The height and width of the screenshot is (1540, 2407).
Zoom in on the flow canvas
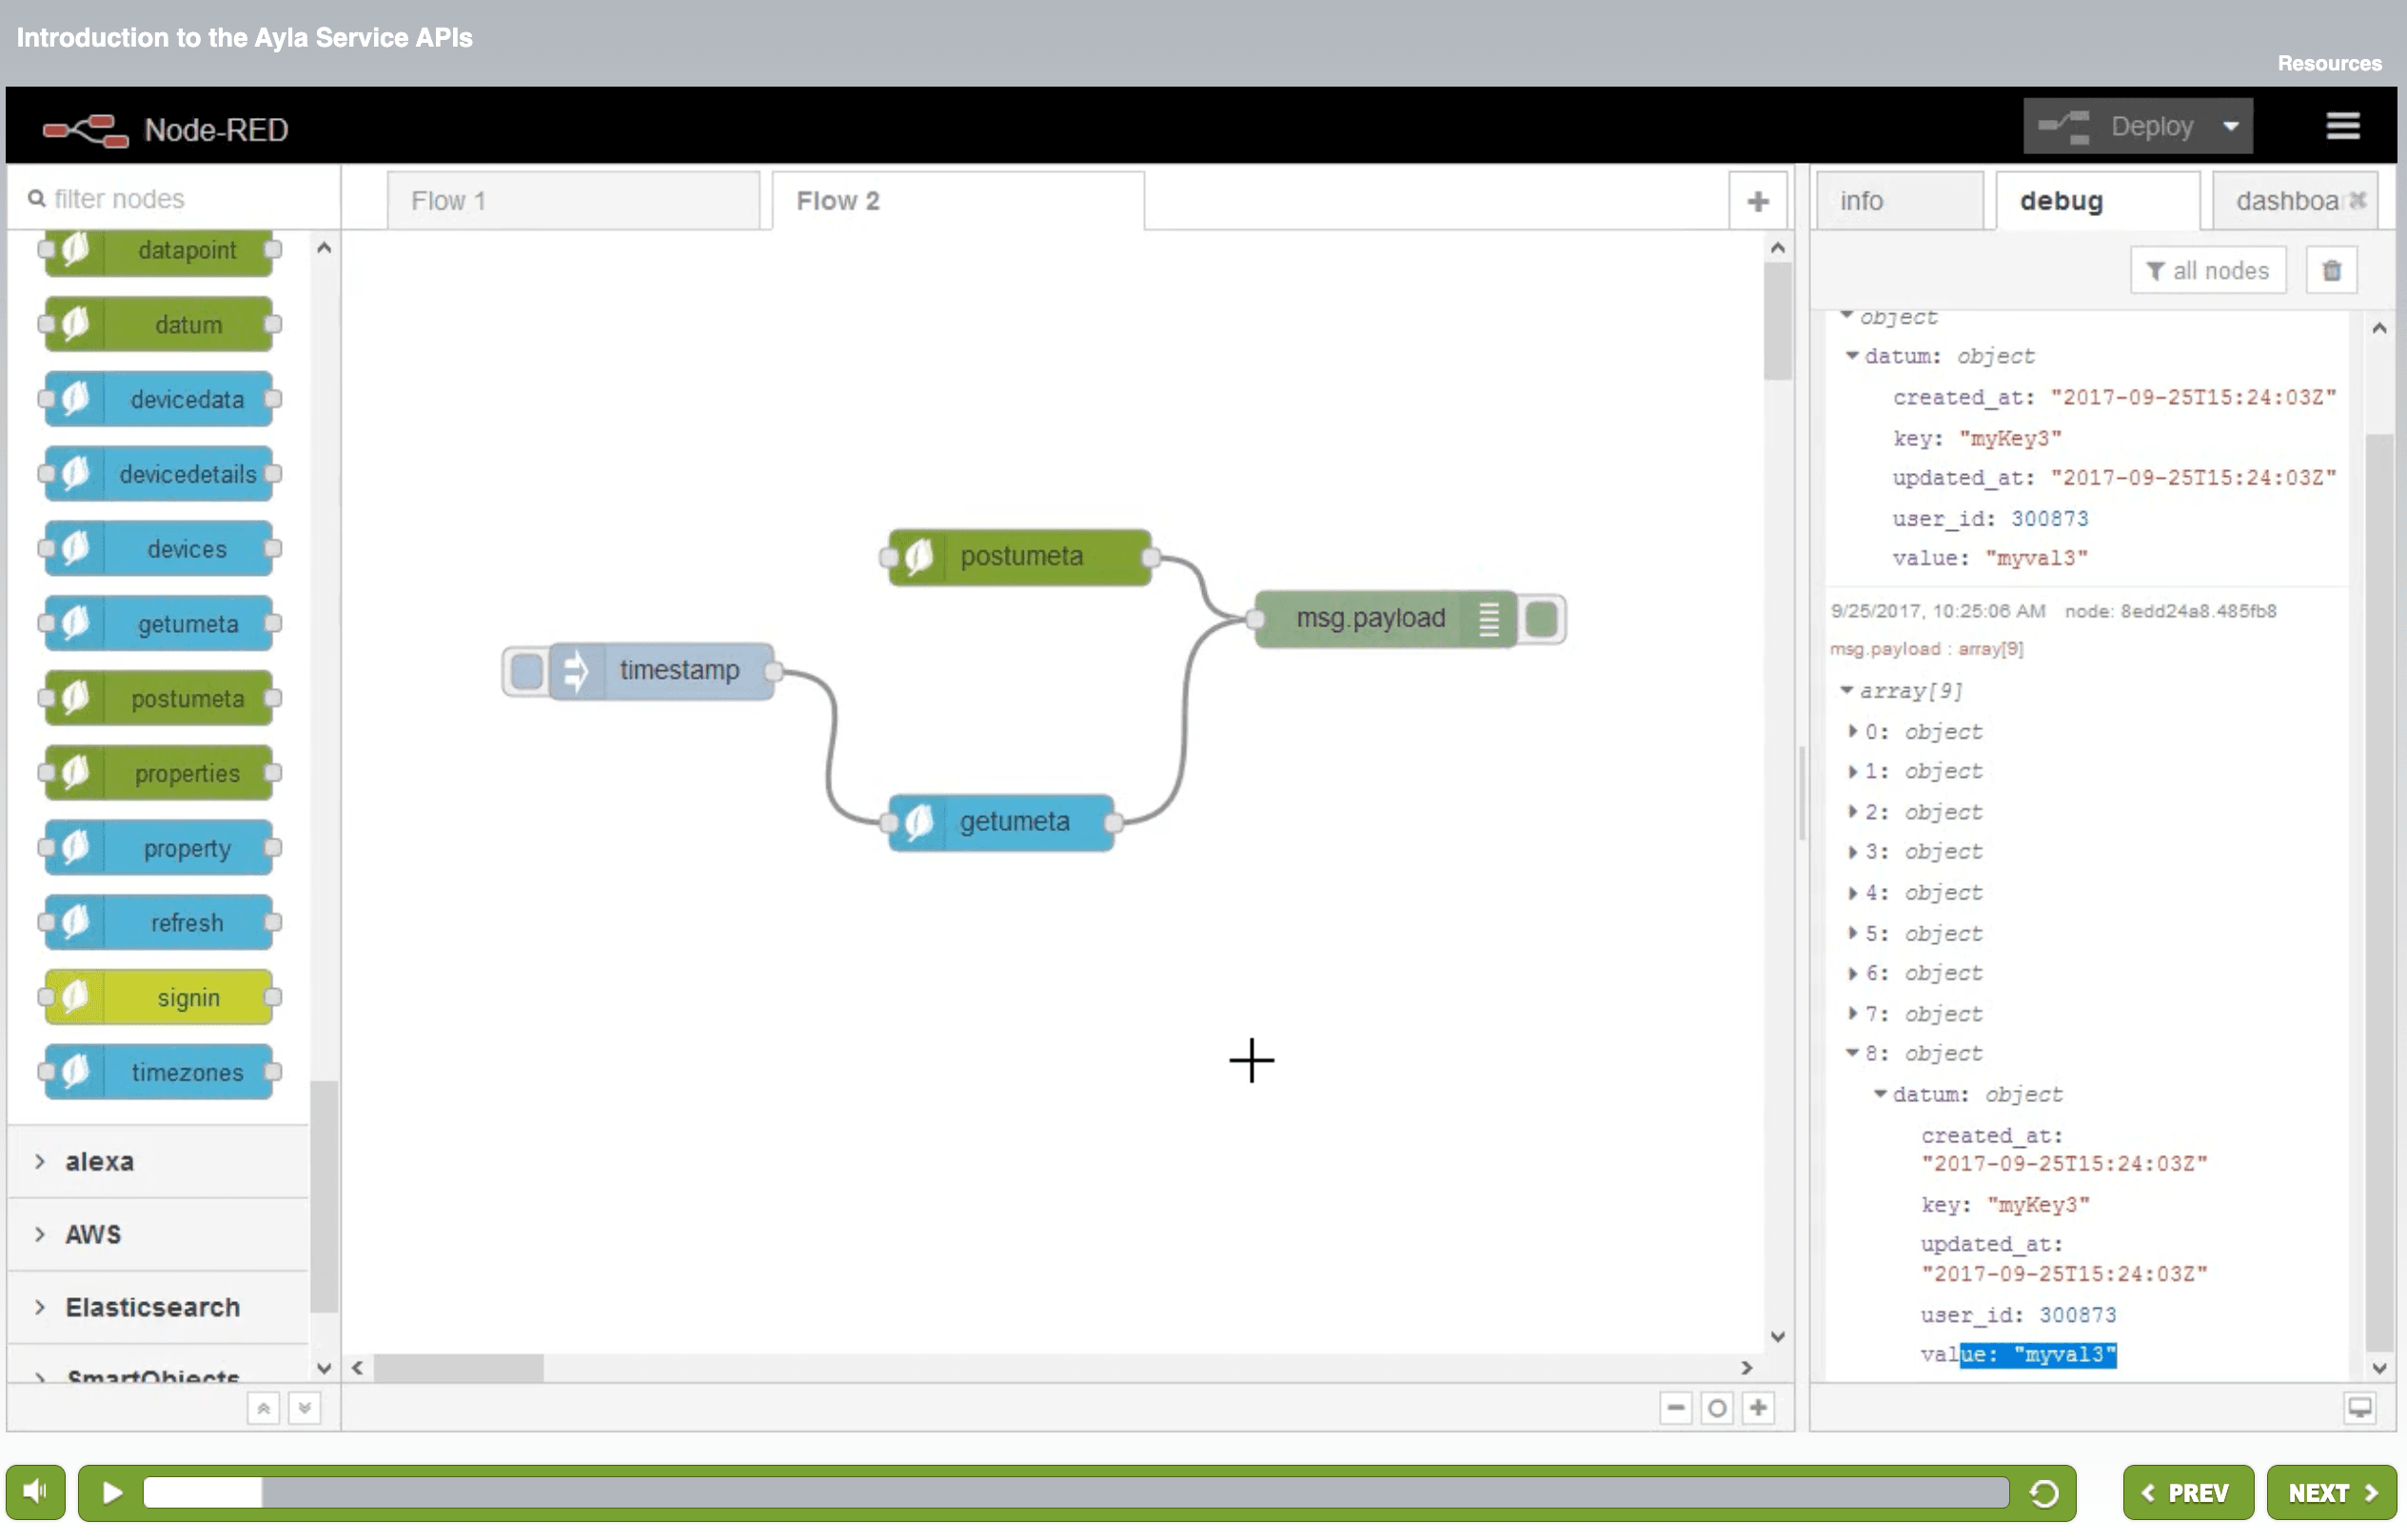coord(1759,1408)
